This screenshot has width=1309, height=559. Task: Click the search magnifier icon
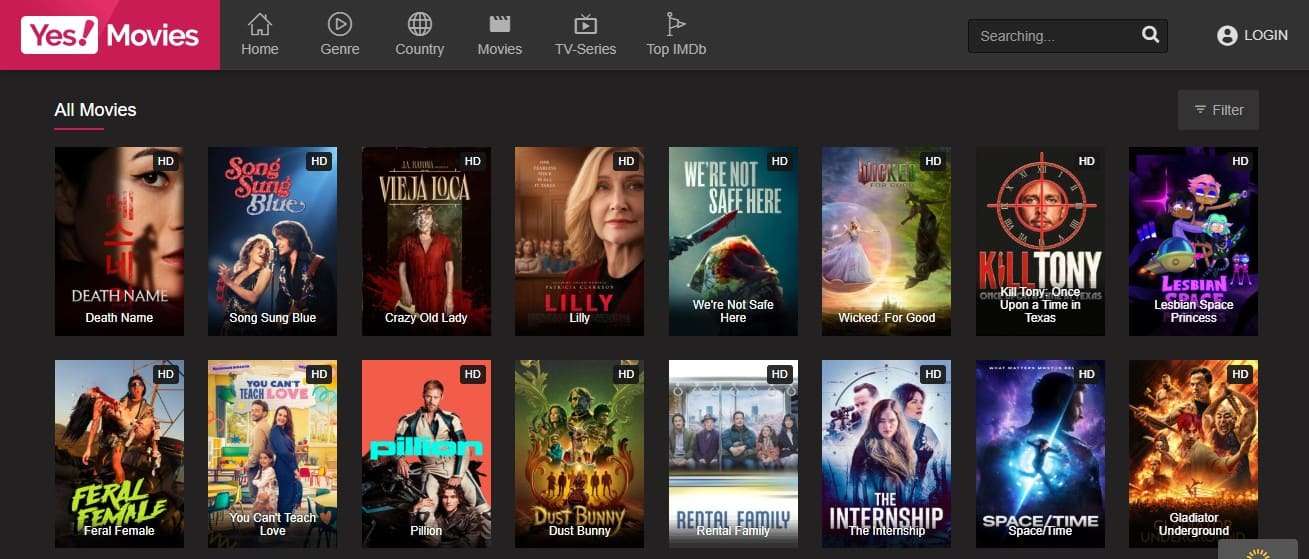click(1150, 35)
